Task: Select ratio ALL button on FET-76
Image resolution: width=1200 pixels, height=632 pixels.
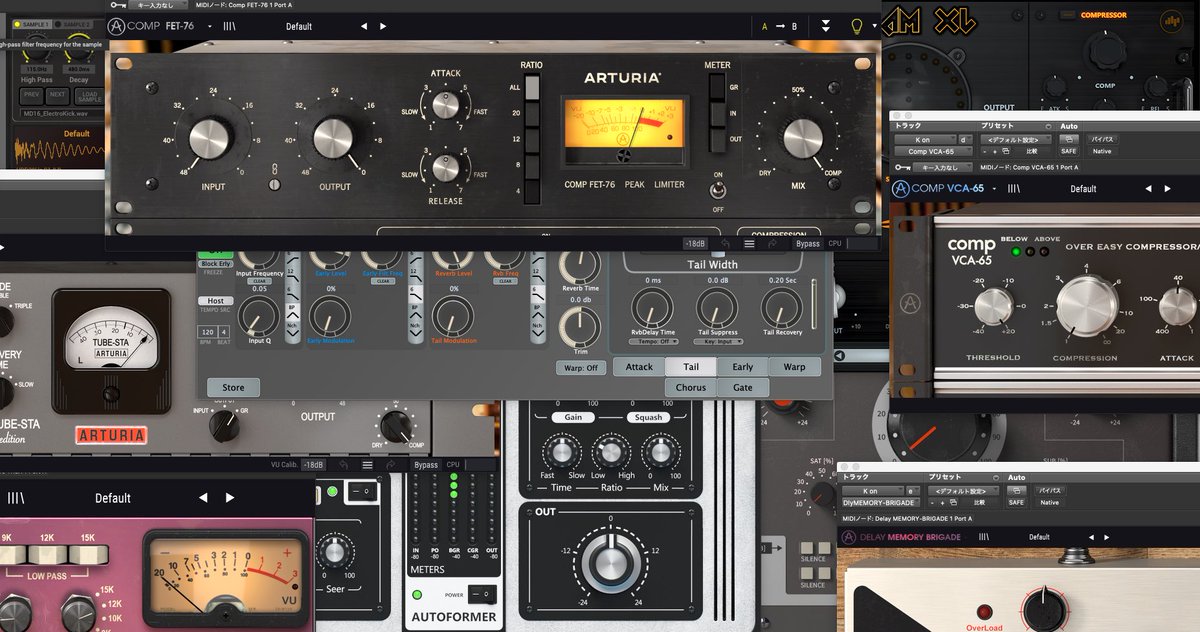Action: (x=532, y=88)
